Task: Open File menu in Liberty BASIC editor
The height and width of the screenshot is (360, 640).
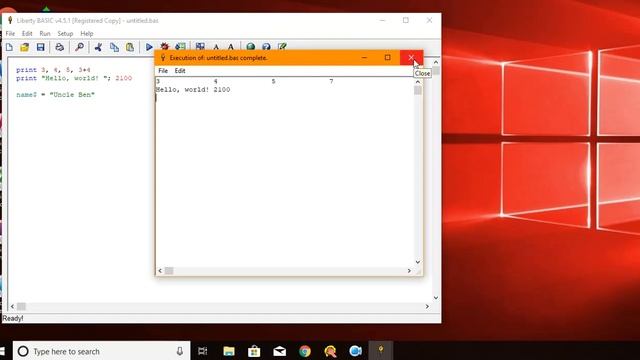Action: (x=10, y=33)
